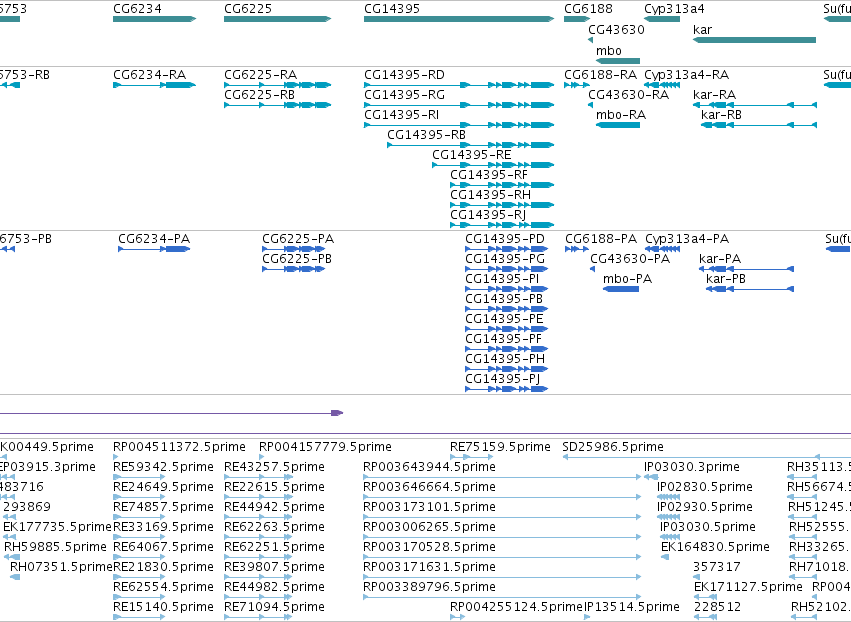The image size is (851, 622).
Task: Select EST EK171127.5prime
Action: (748, 587)
